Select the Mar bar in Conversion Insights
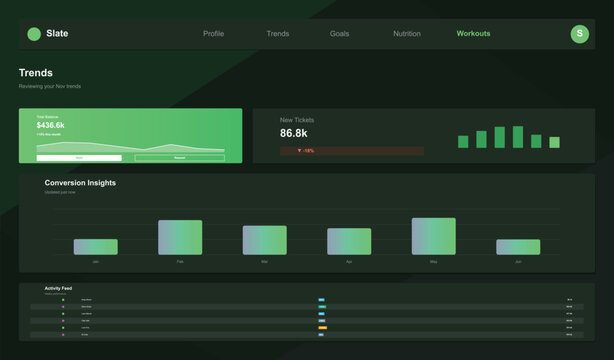614x360 pixels. click(x=265, y=240)
